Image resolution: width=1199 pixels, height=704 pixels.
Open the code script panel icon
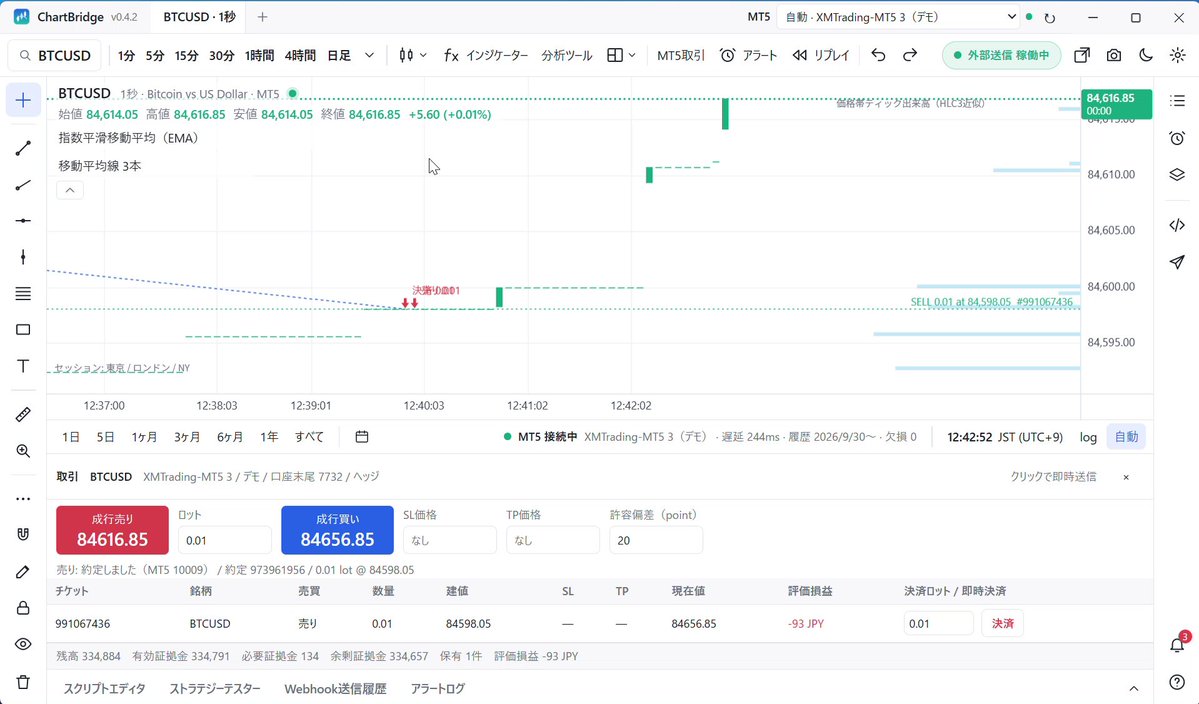[x=1177, y=225]
